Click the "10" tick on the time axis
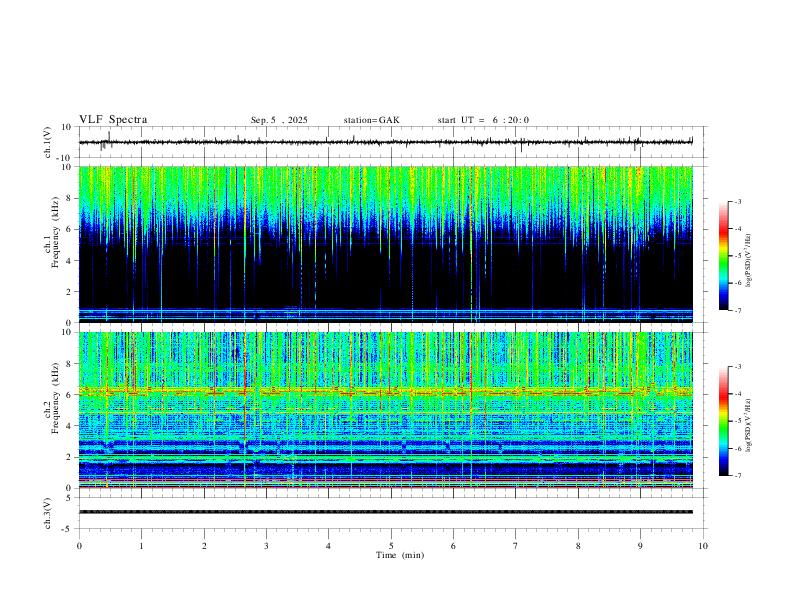Screen dimensions: 792x612 703,546
